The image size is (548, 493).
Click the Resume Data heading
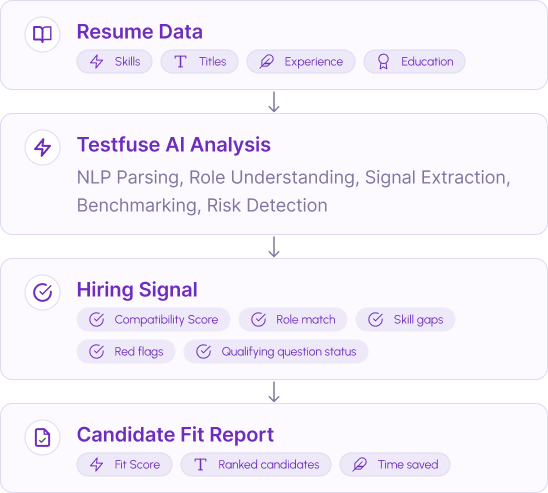point(140,32)
